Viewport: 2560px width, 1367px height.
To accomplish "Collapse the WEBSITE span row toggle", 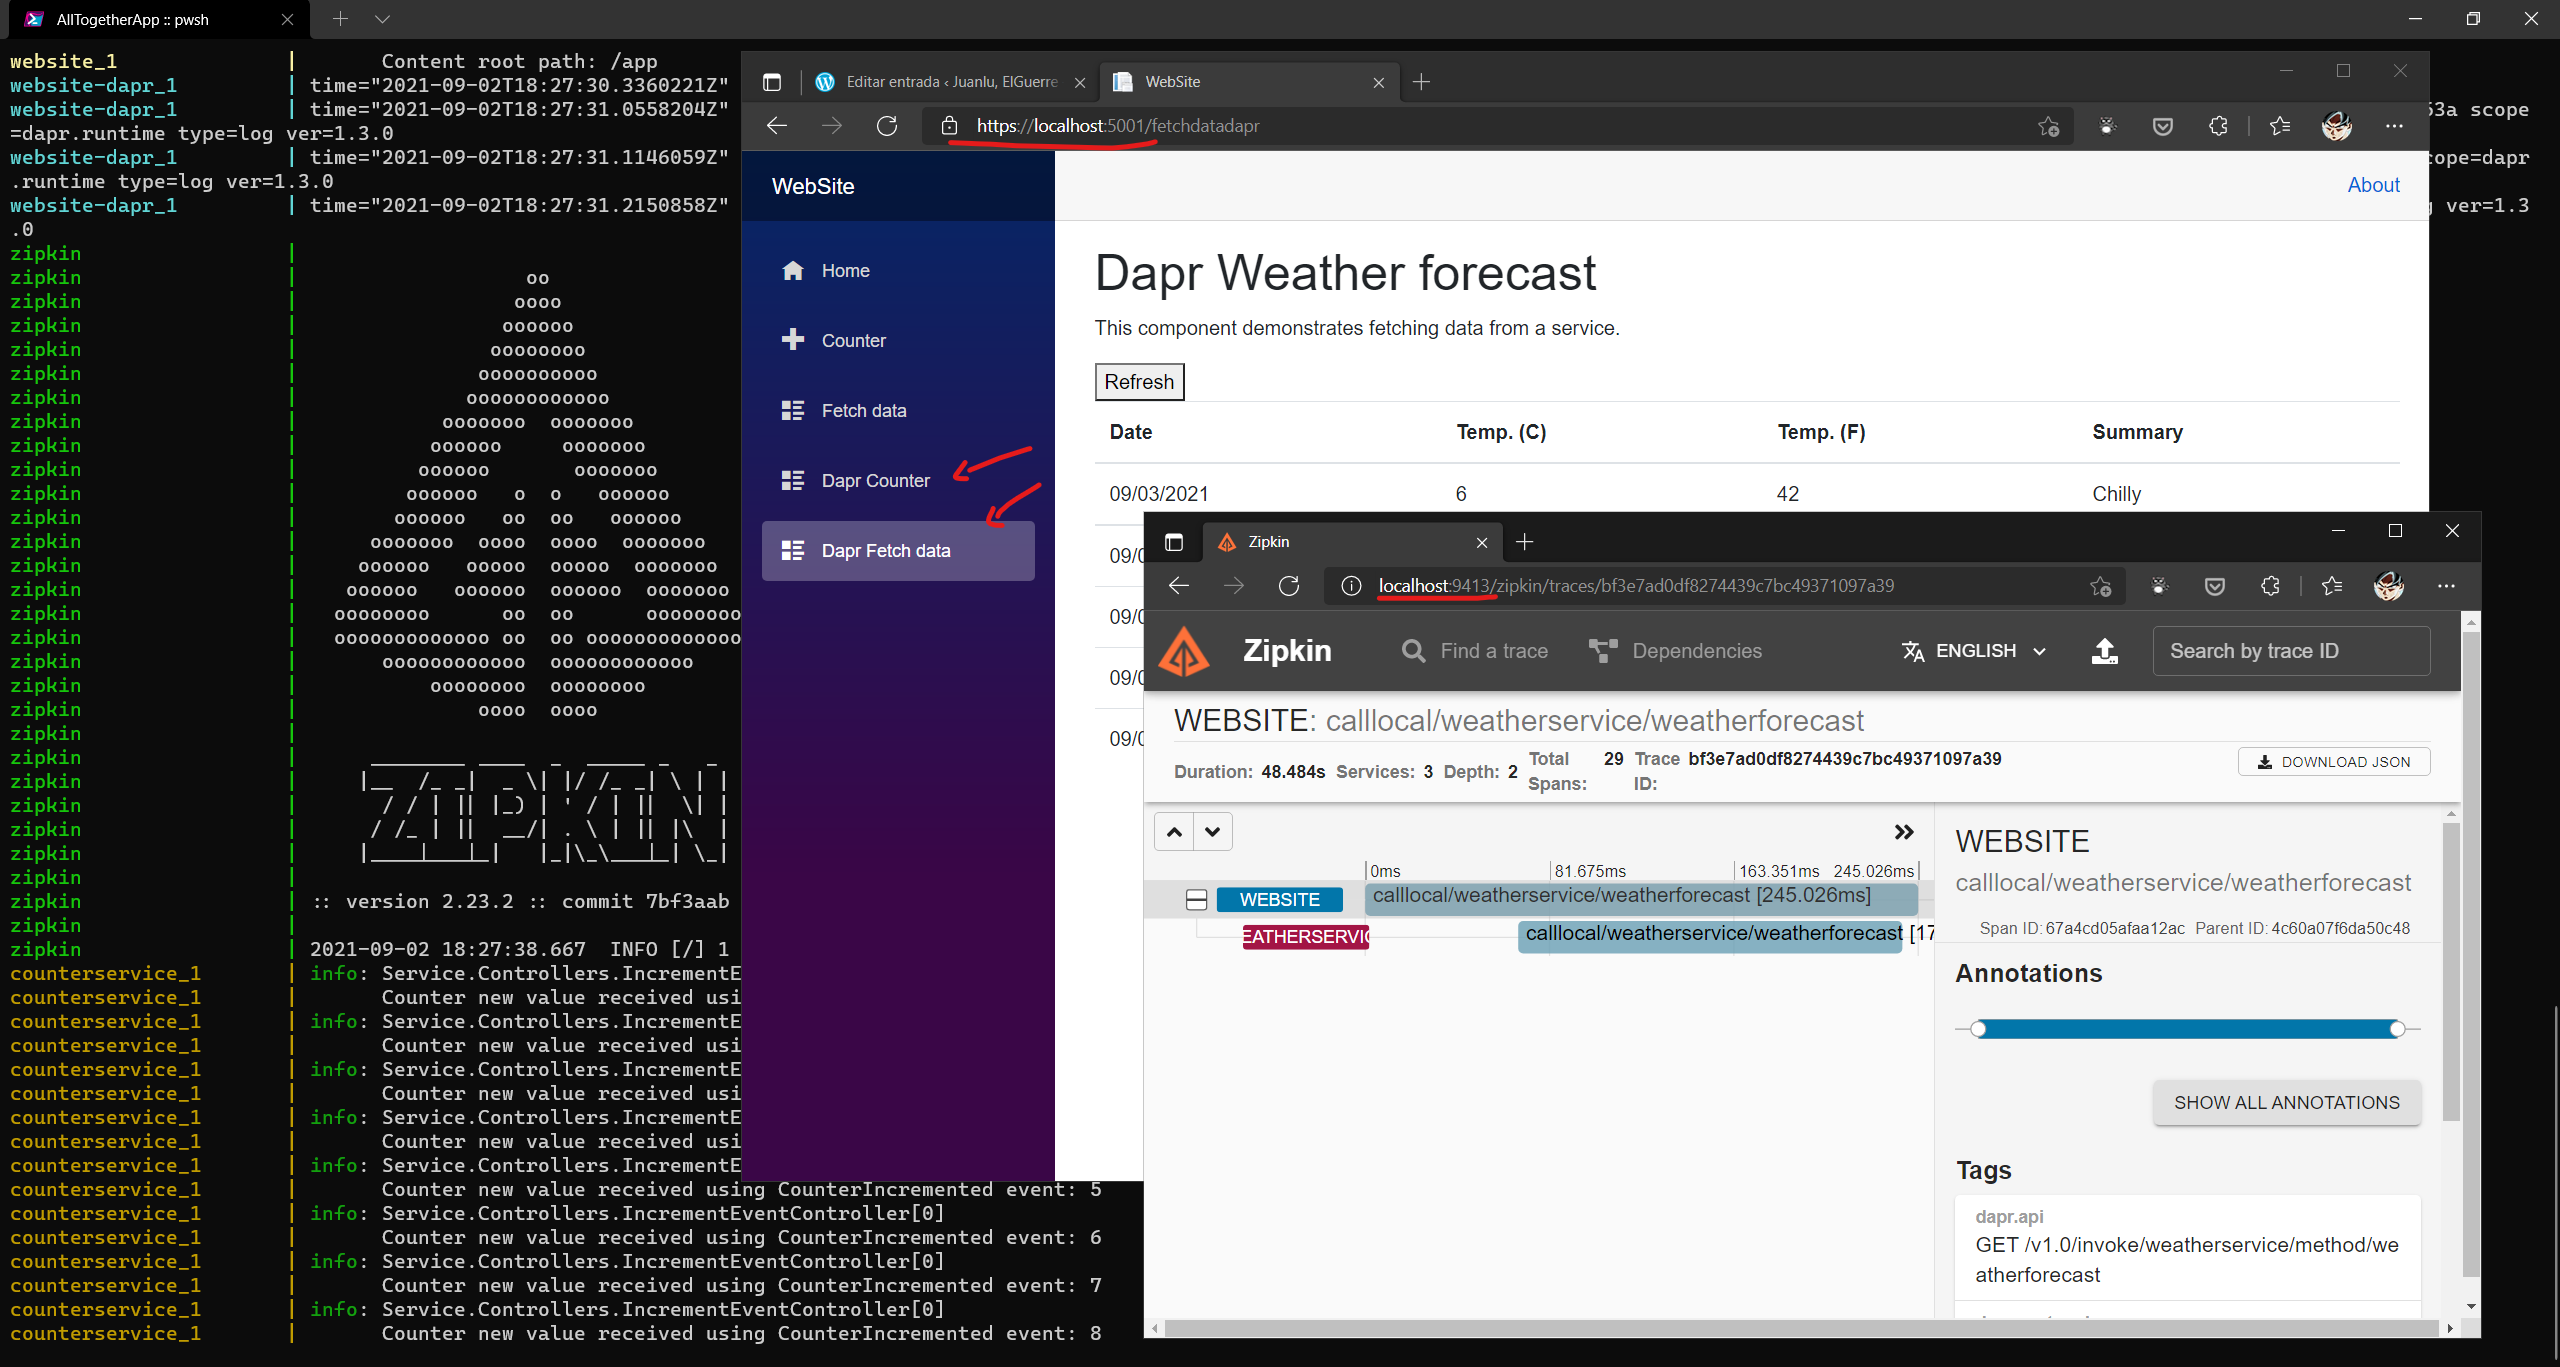I will (x=1196, y=899).
